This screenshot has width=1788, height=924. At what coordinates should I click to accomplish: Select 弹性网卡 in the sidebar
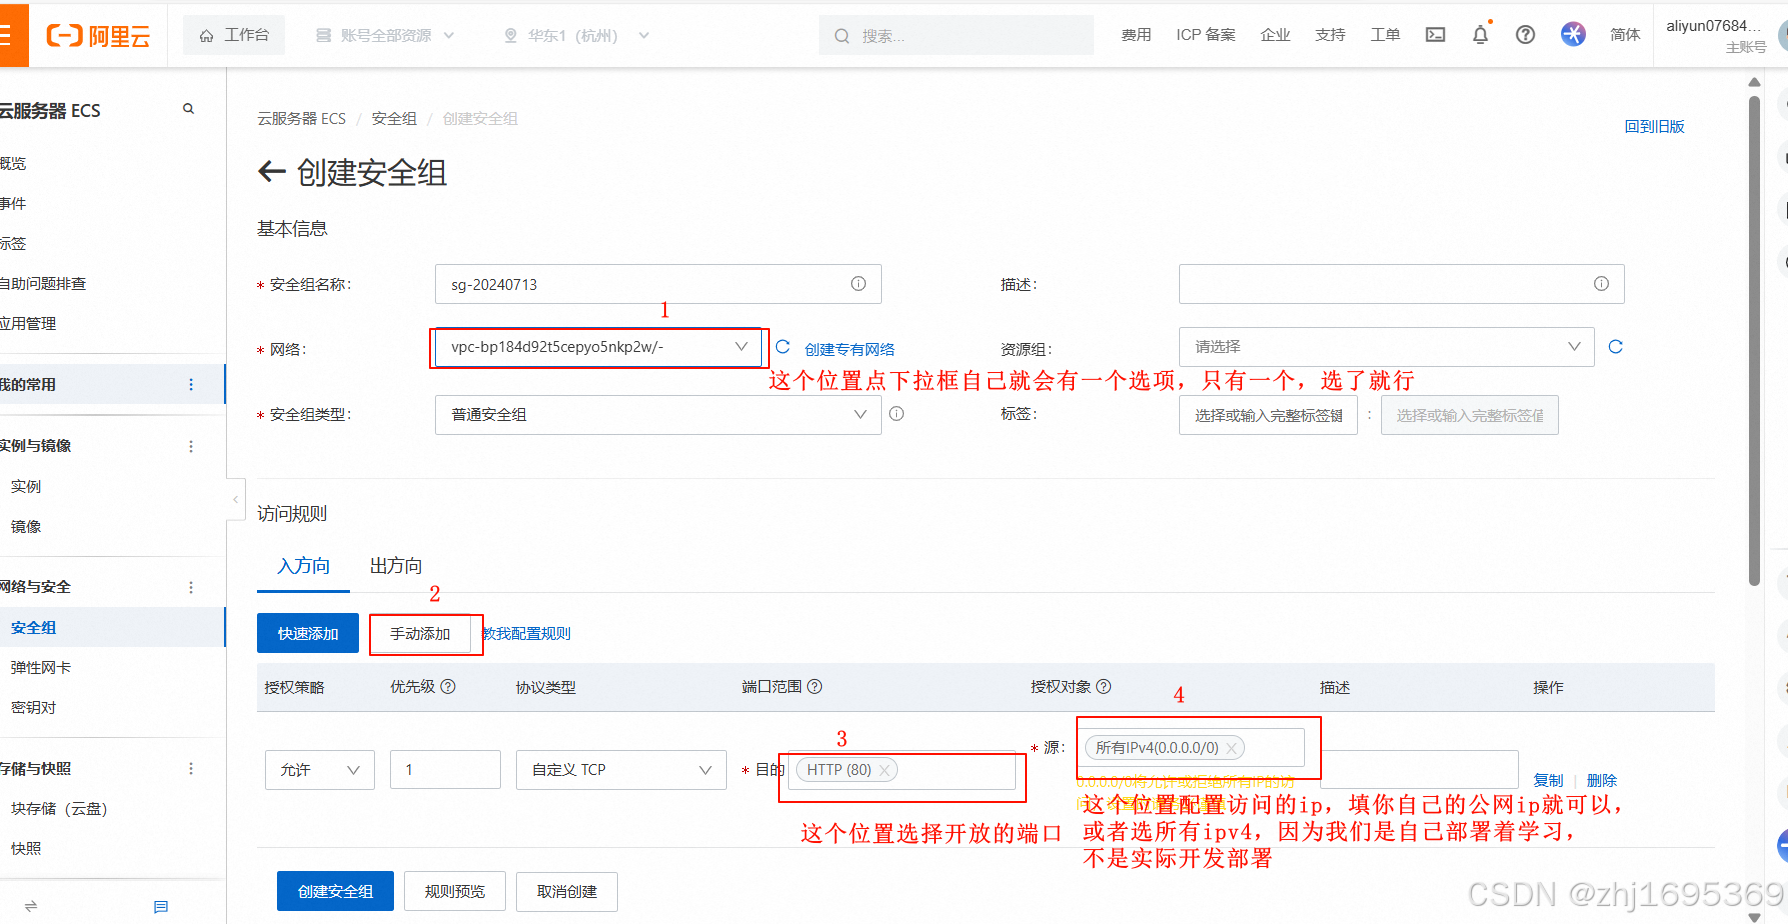[41, 667]
